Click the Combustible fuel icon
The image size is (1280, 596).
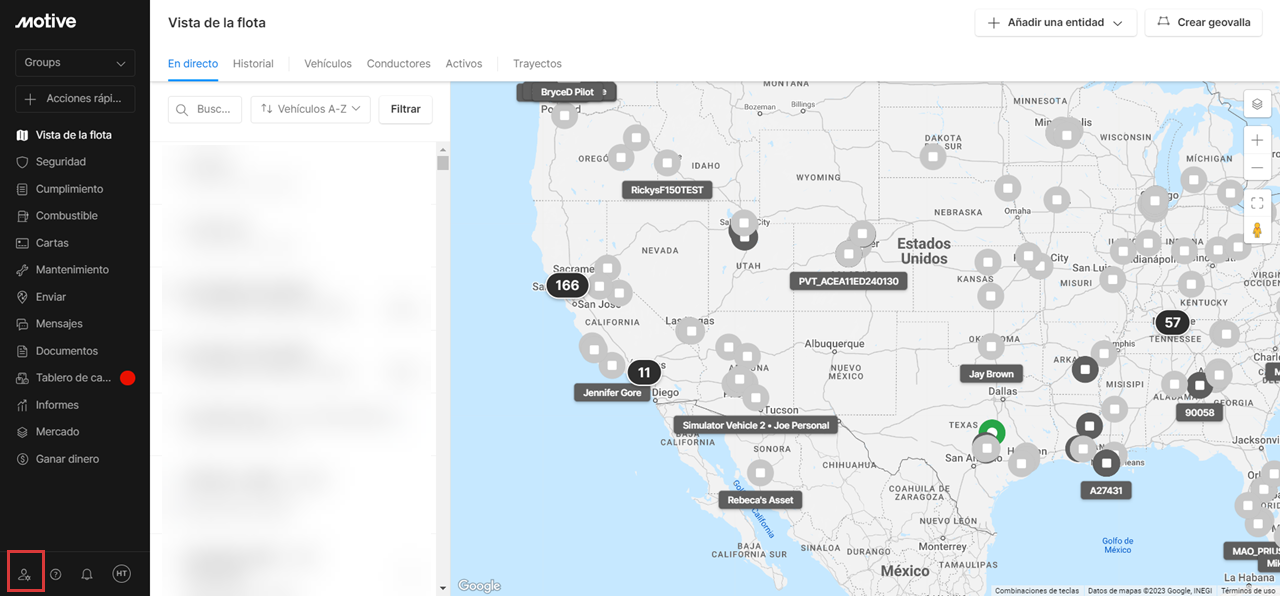pyautogui.click(x=23, y=216)
